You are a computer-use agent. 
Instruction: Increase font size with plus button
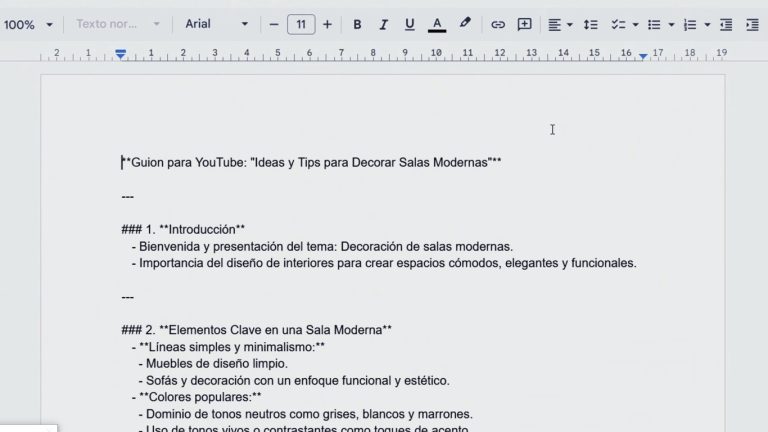[327, 24]
